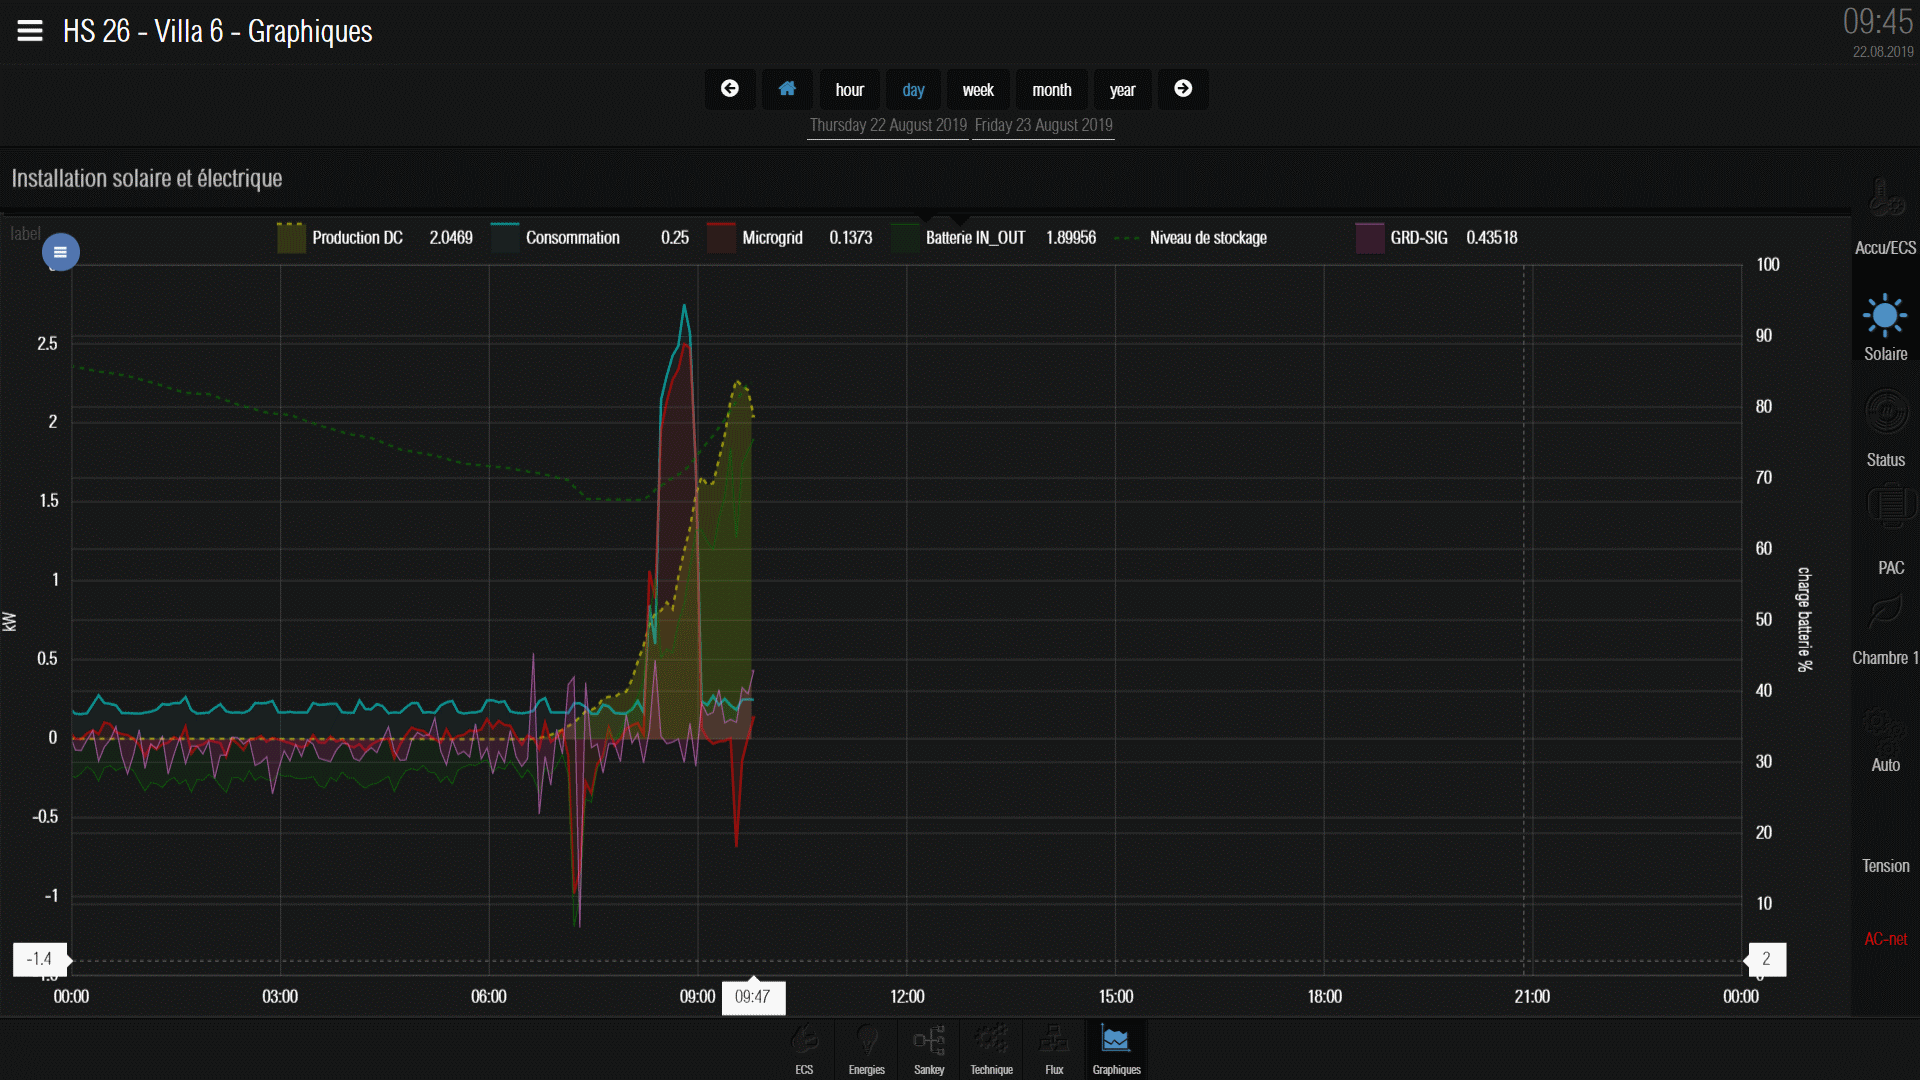Open the Solaire sun icon page
The image size is (1920, 1080).
(1885, 327)
